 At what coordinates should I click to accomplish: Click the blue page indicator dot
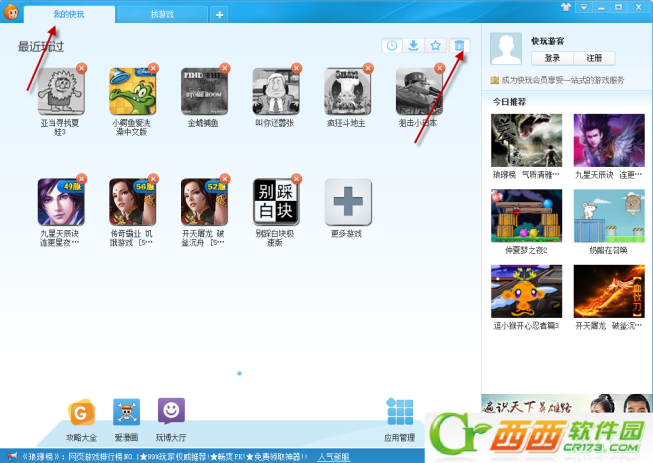(x=239, y=373)
